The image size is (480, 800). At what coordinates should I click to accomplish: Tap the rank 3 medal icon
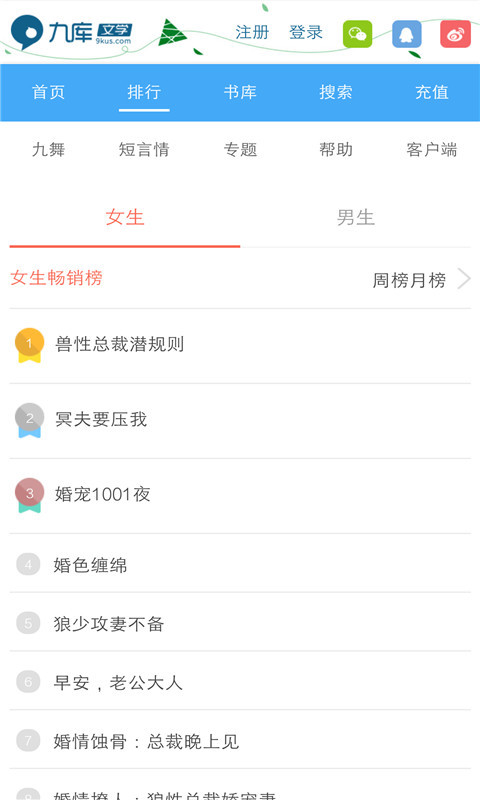30,495
